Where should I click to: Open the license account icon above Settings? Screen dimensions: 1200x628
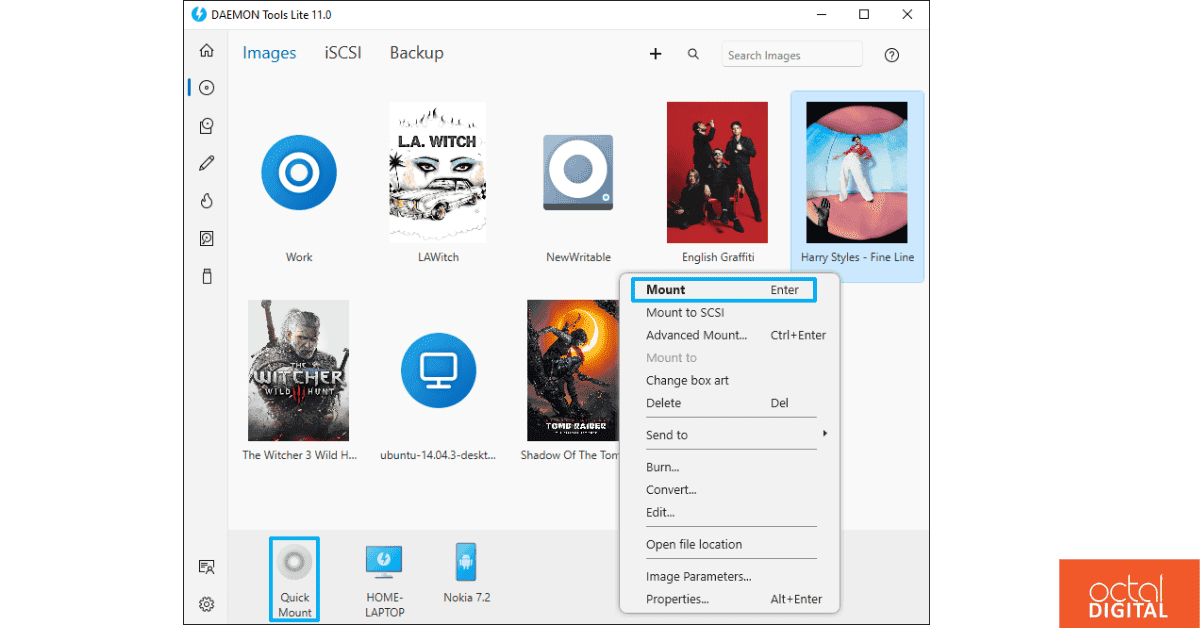click(206, 566)
